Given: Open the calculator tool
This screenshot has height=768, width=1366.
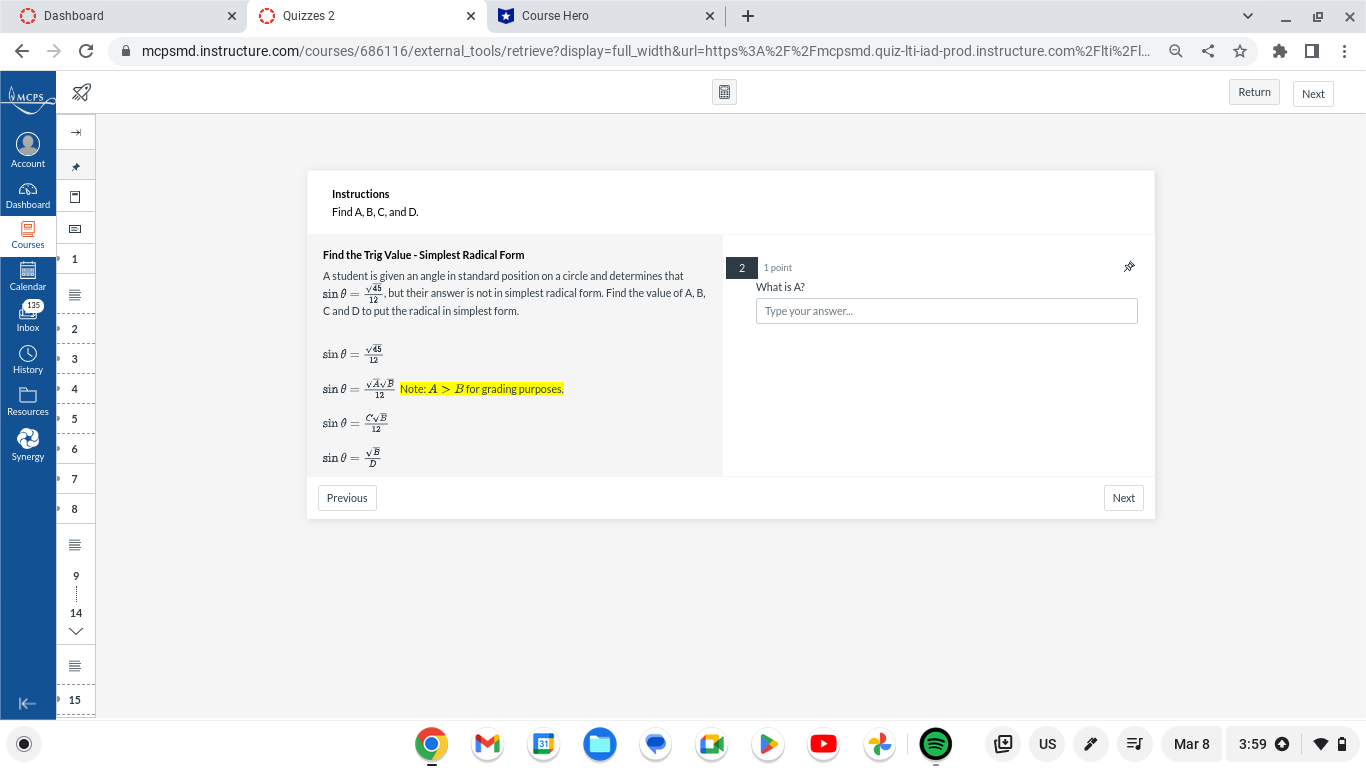Looking at the screenshot, I should click(723, 91).
